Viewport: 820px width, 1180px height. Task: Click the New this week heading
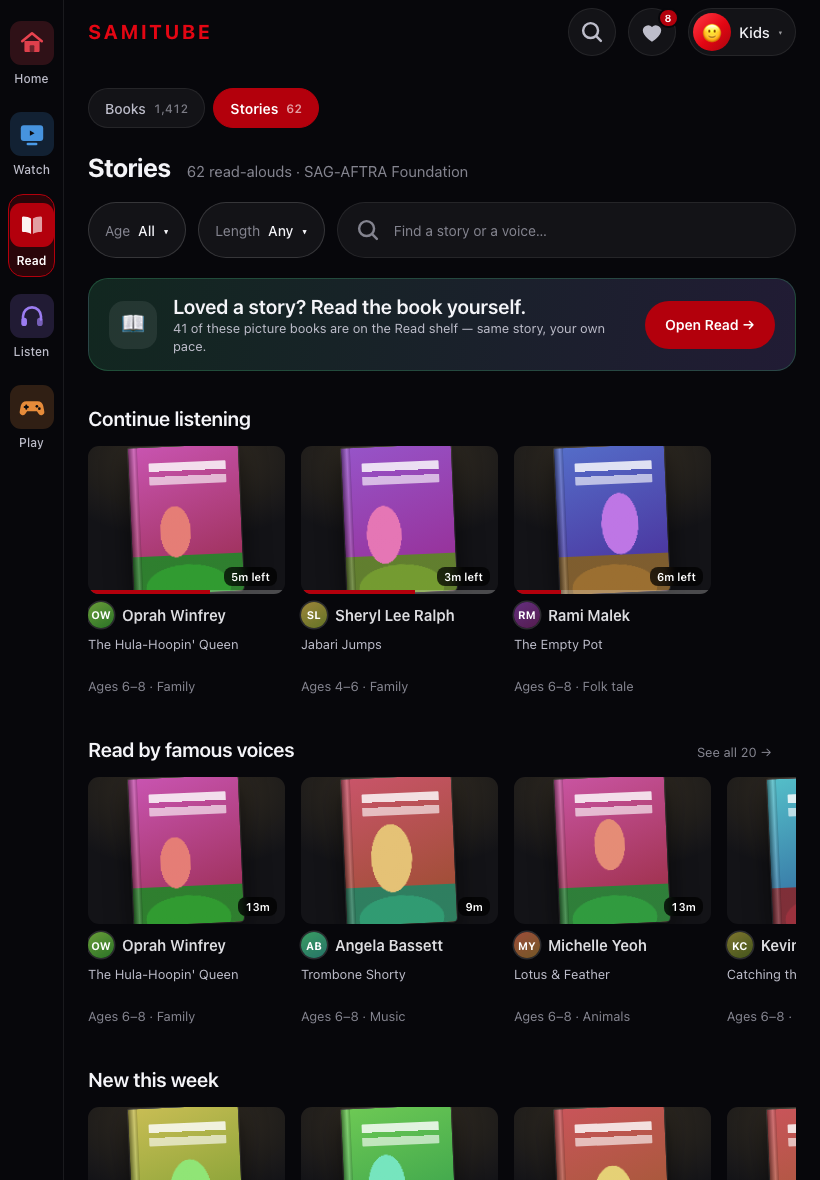pyautogui.click(x=153, y=1081)
